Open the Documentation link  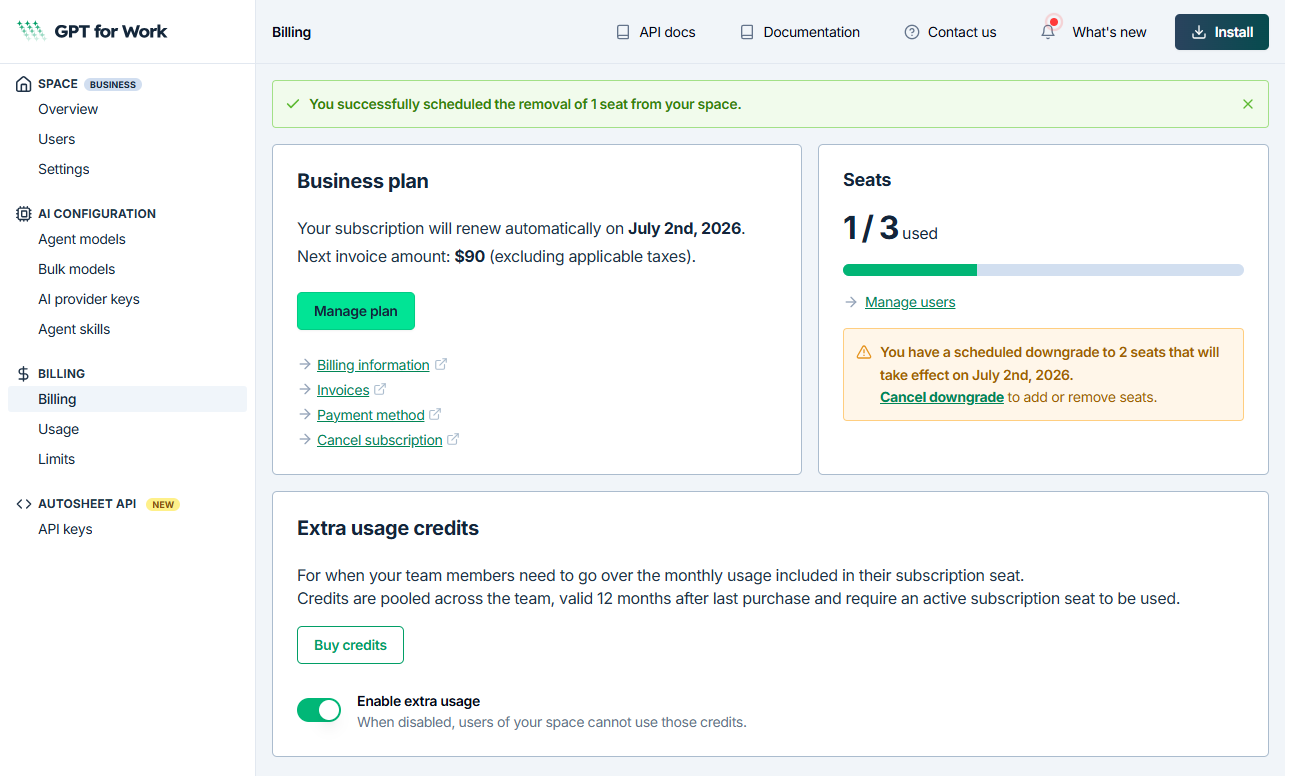click(x=799, y=32)
